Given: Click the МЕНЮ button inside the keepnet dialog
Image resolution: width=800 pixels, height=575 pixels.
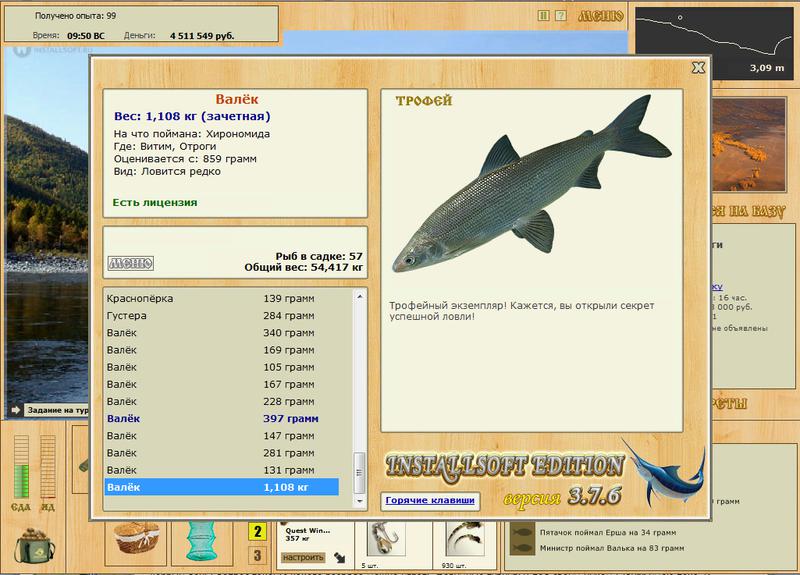Looking at the screenshot, I should click(x=131, y=263).
